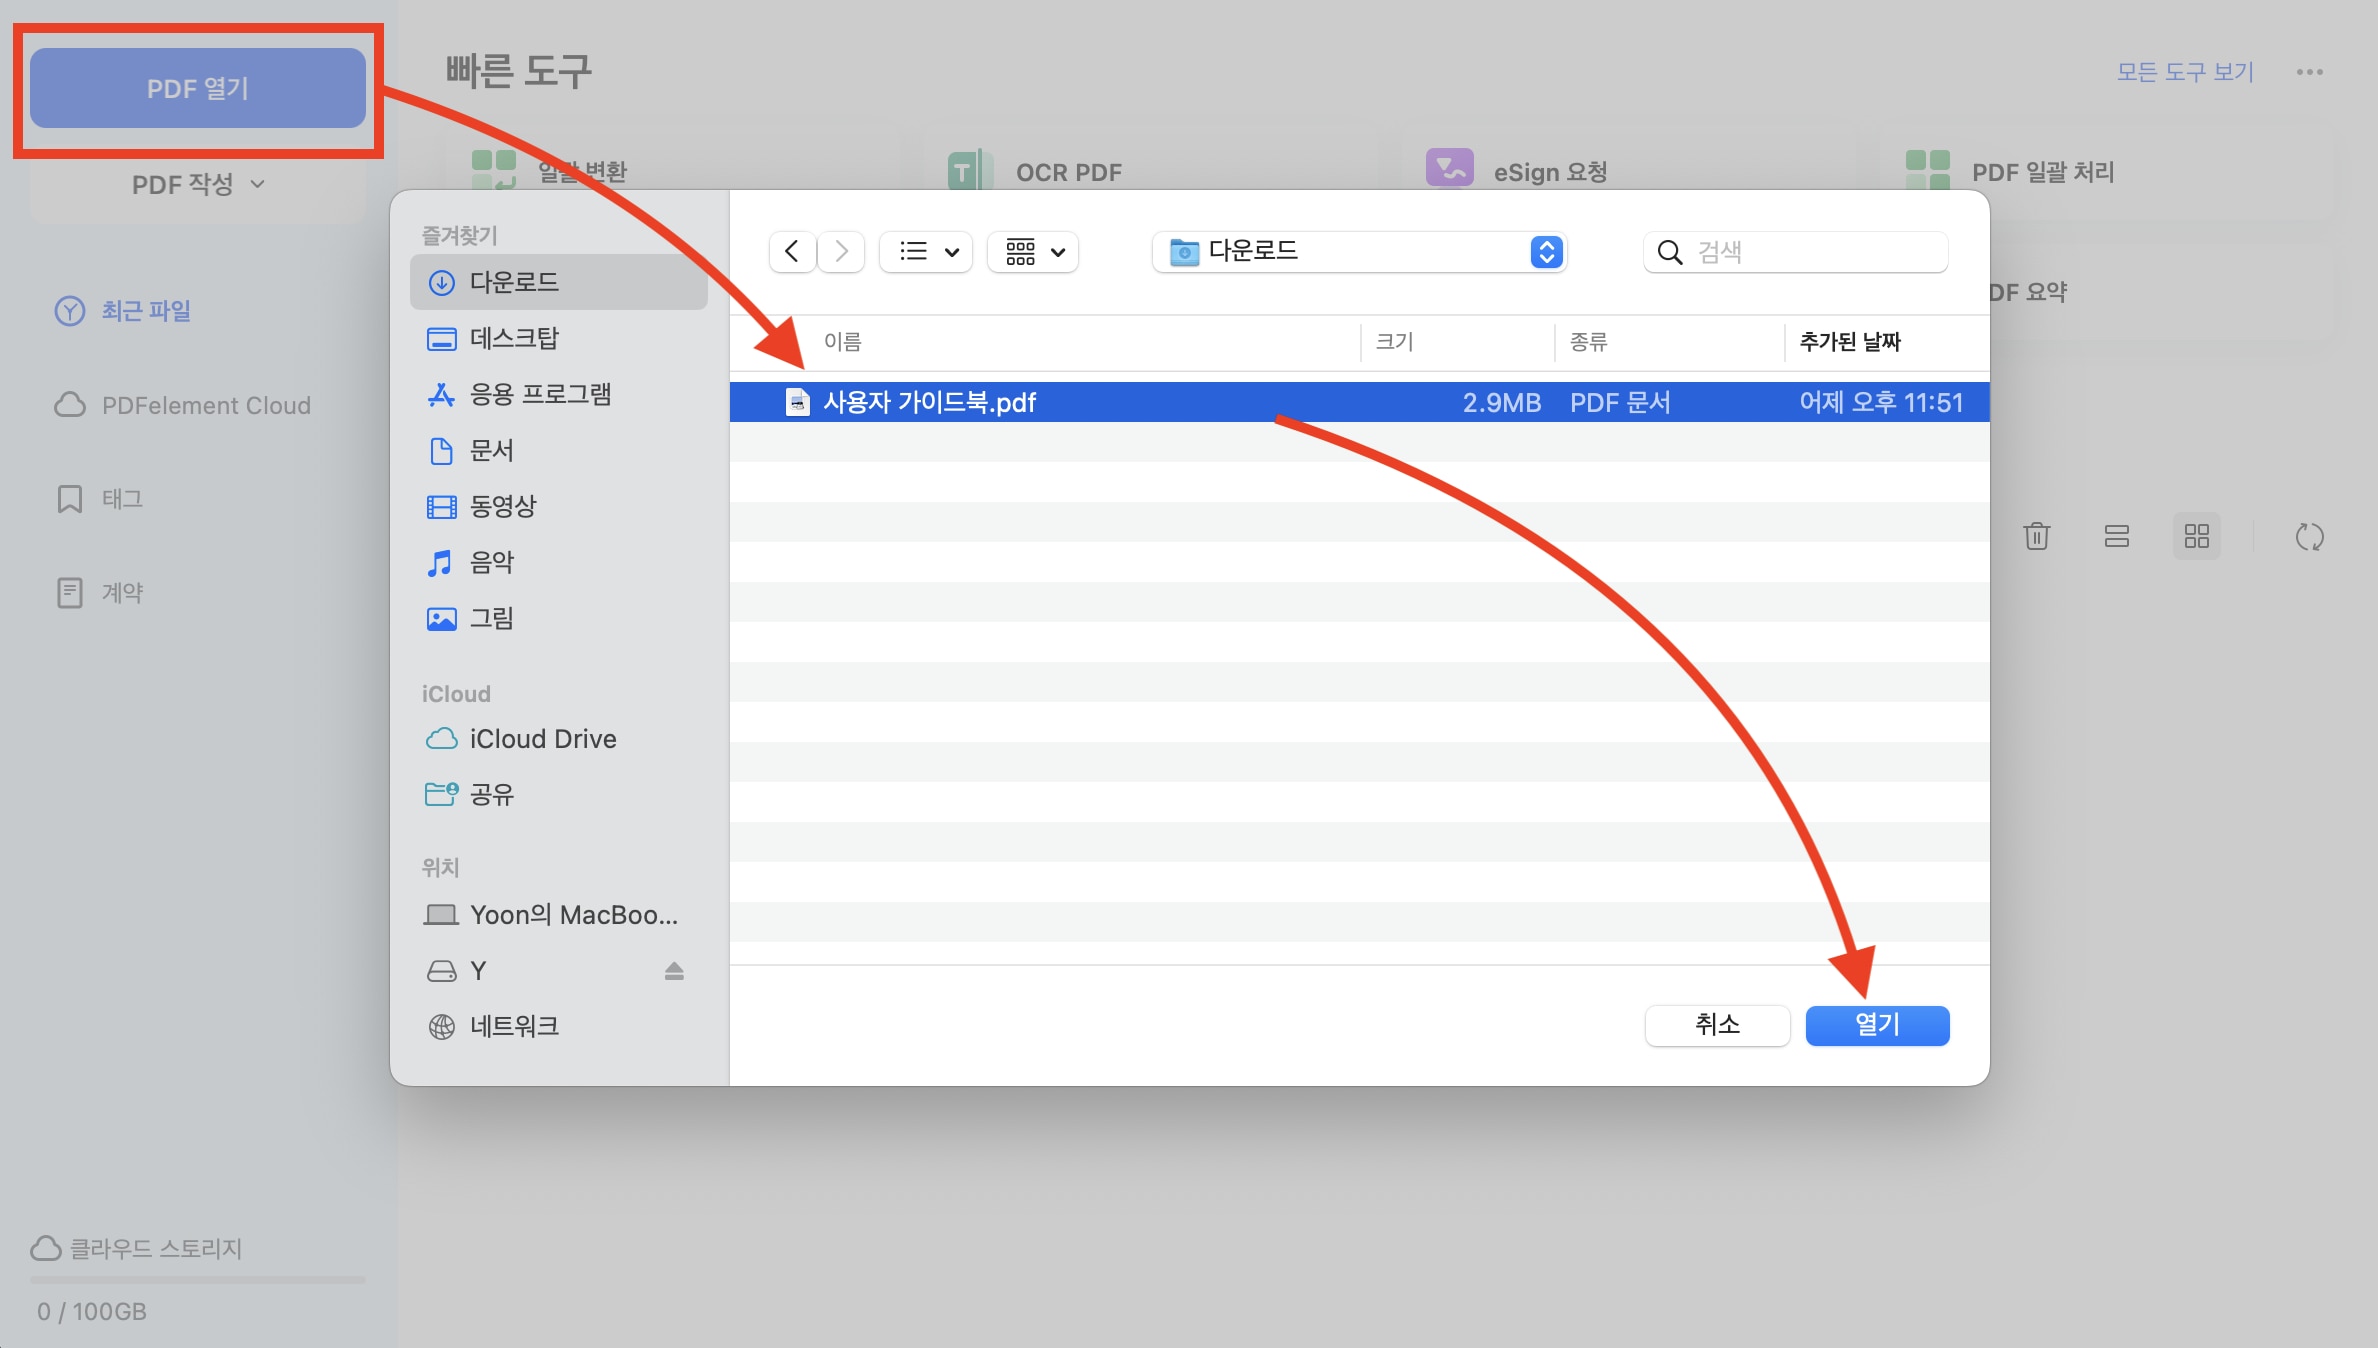Select 공유 under iCloud
Image resolution: width=2378 pixels, height=1348 pixels.
pos(559,794)
